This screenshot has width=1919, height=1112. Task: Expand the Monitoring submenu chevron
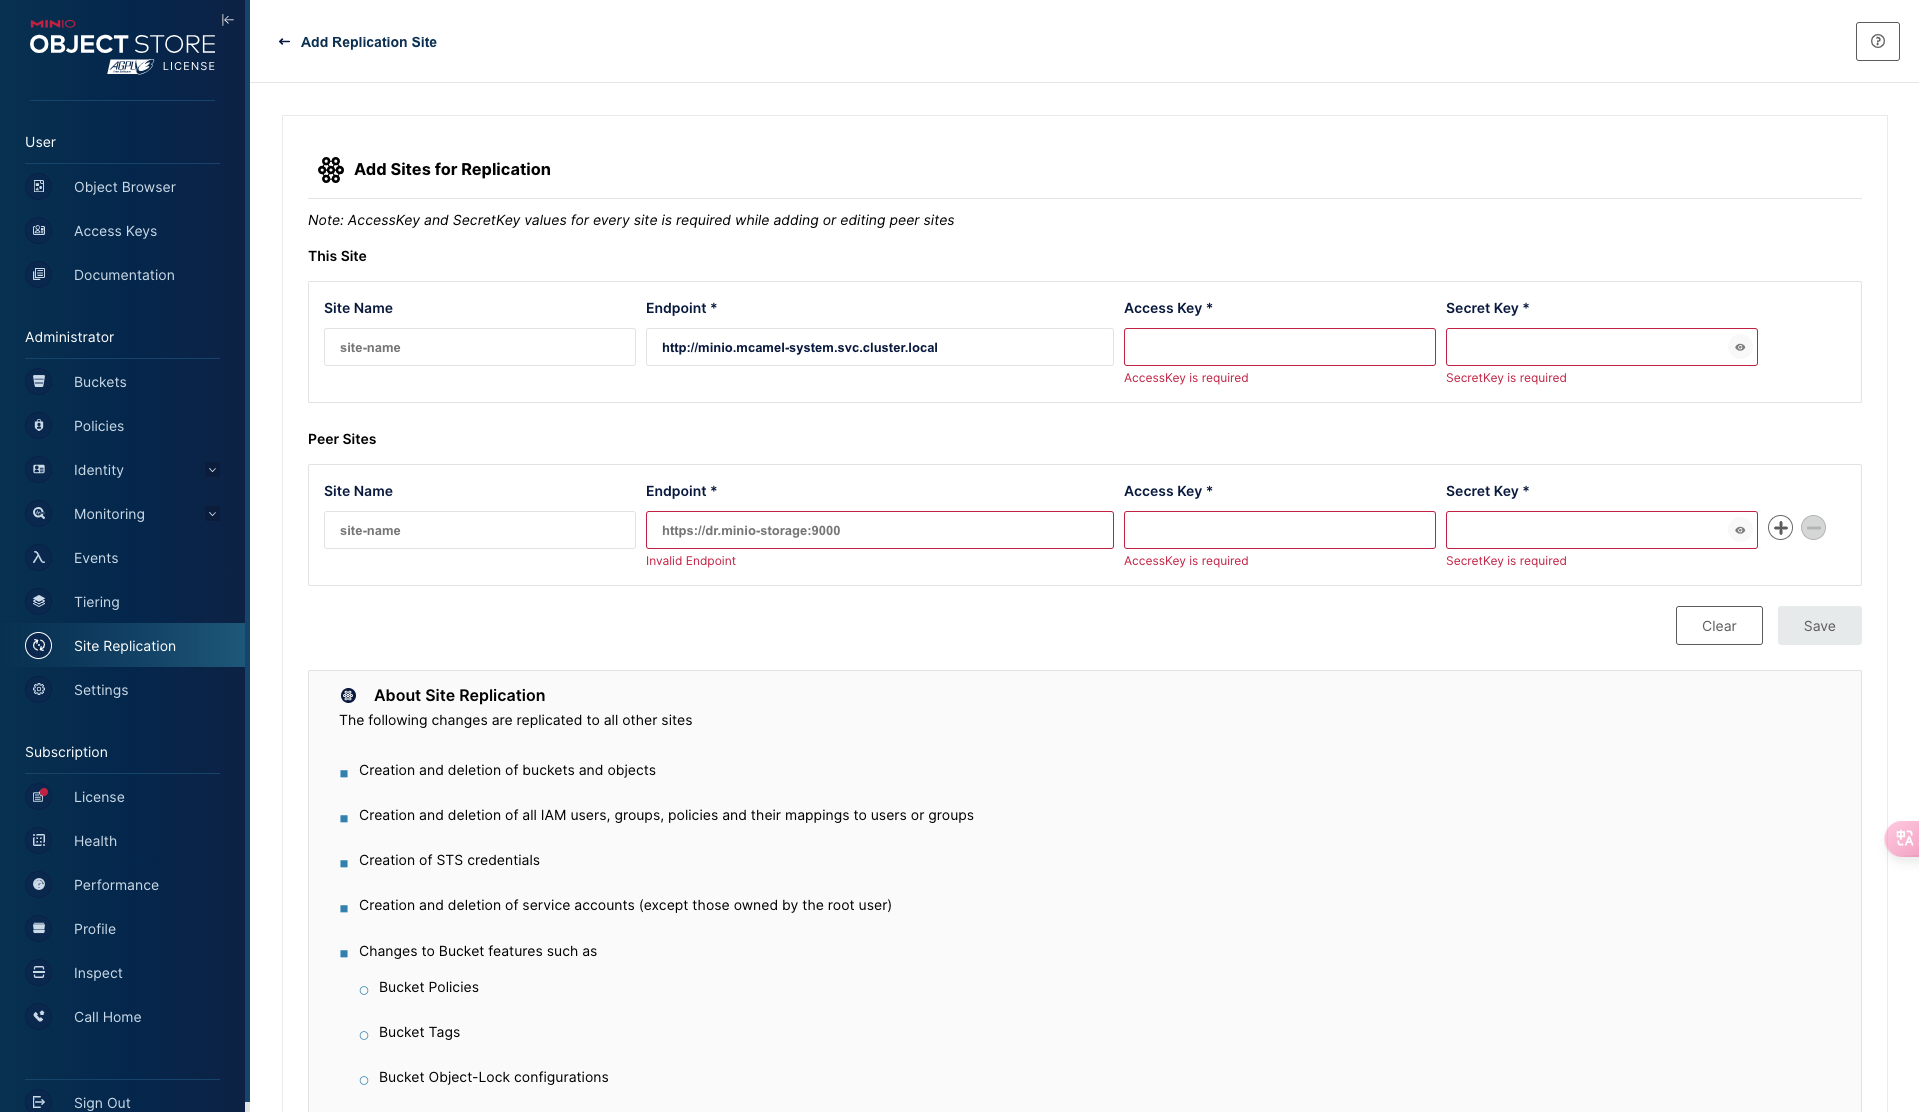pos(212,514)
